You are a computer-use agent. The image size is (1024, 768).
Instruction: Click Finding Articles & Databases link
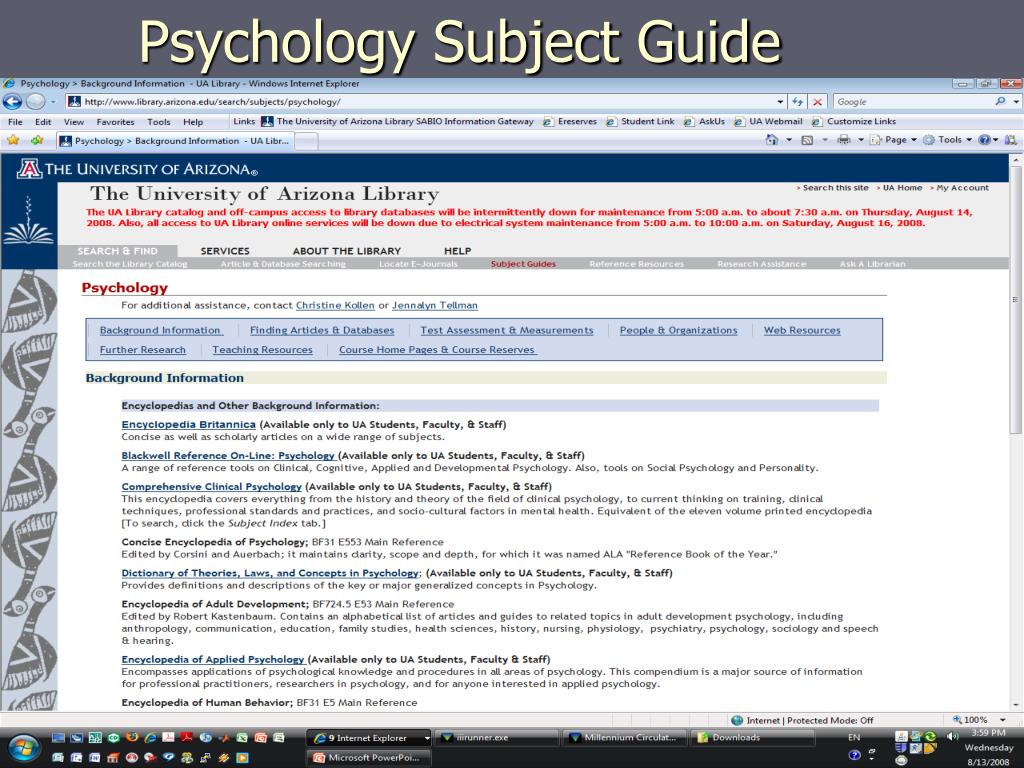[322, 330]
